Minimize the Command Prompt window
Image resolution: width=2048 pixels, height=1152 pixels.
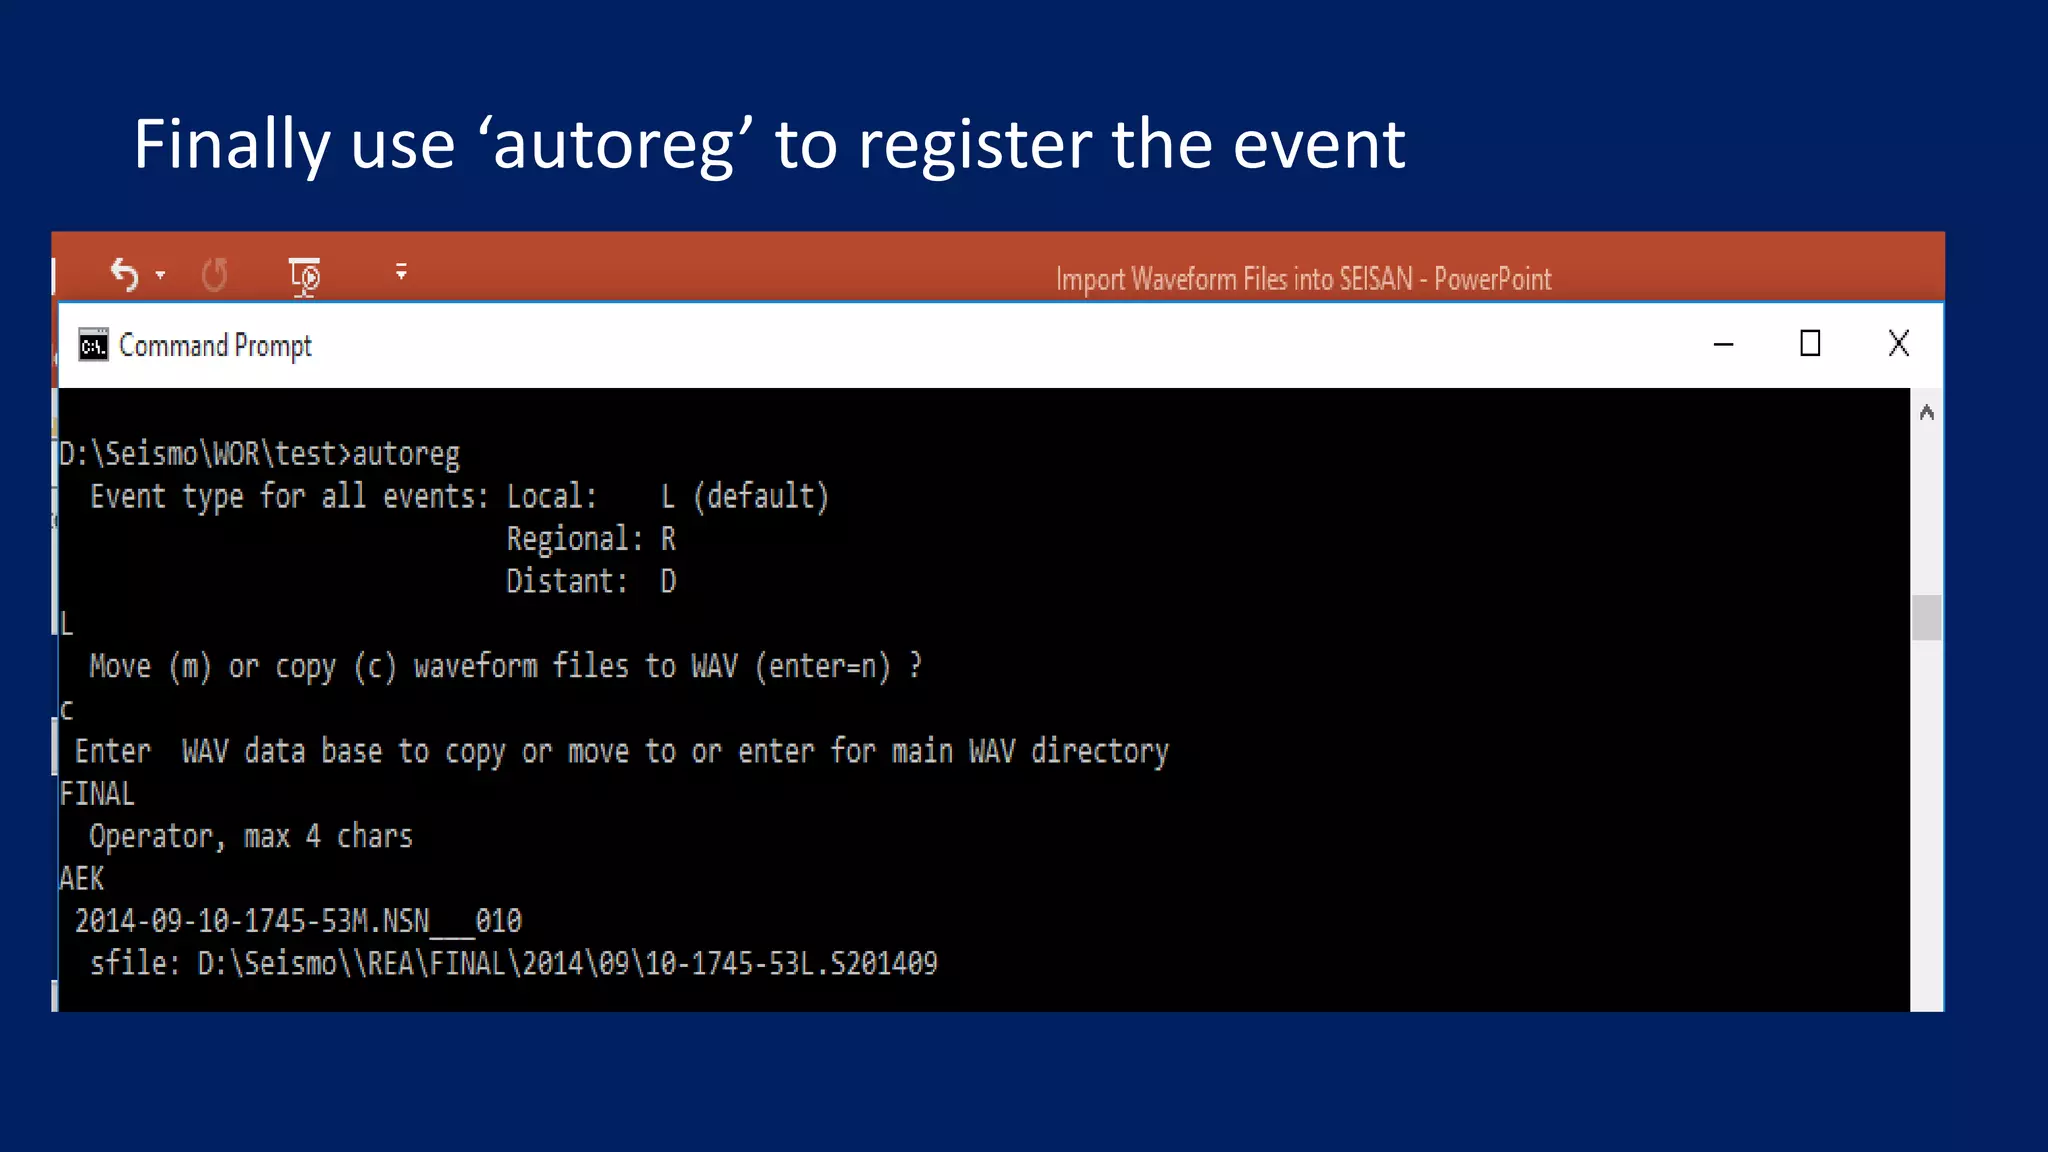click(1723, 344)
